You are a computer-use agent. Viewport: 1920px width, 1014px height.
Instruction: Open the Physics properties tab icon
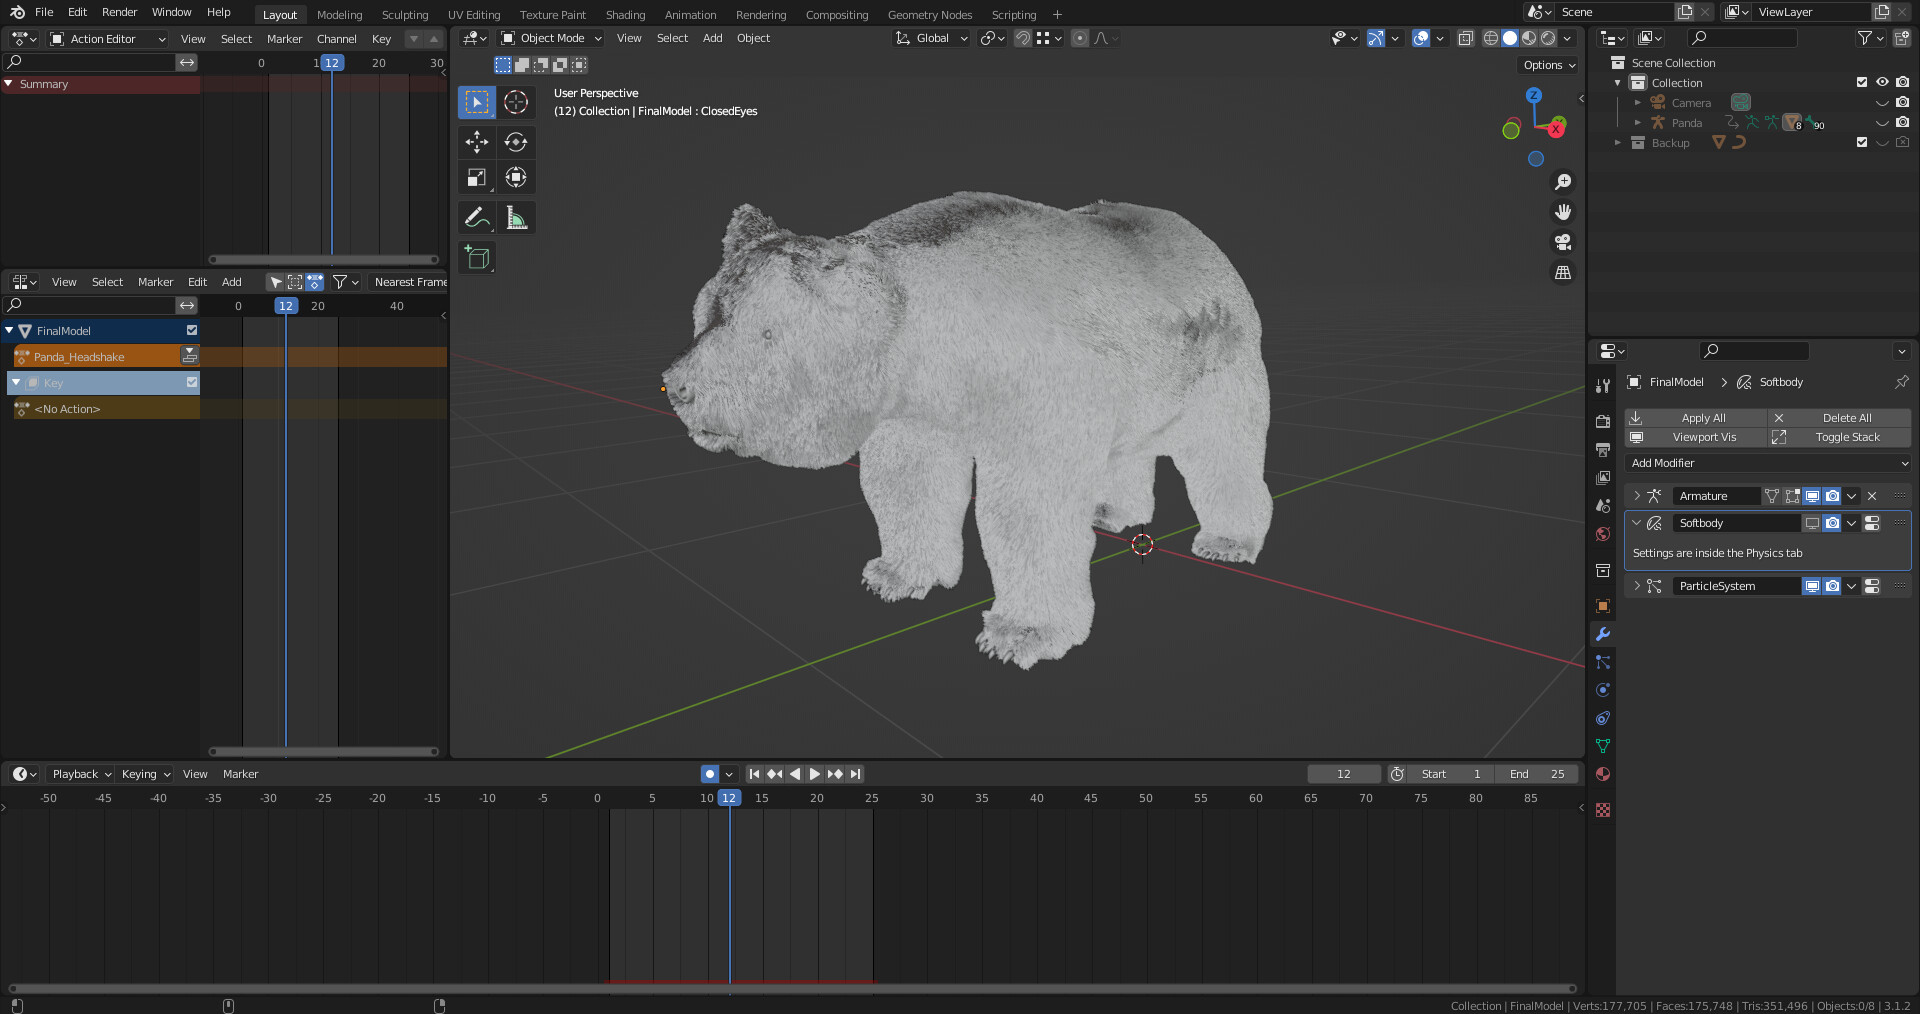click(1603, 690)
